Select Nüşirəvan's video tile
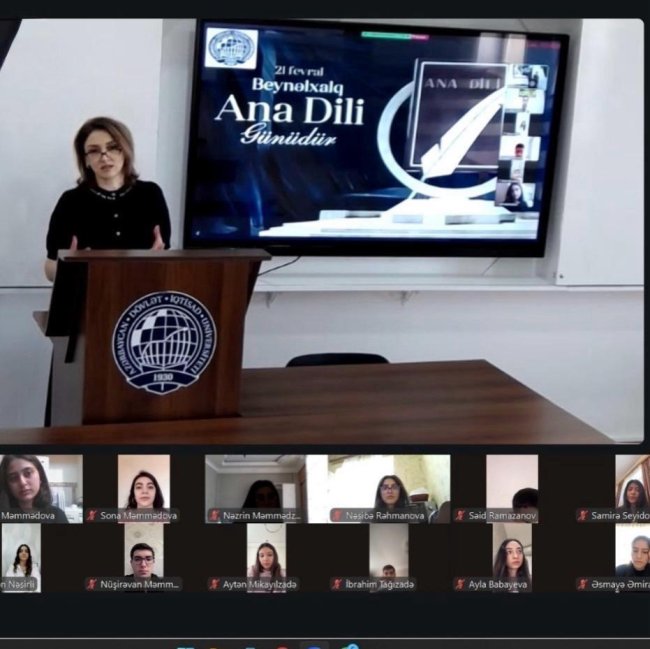 143,550
